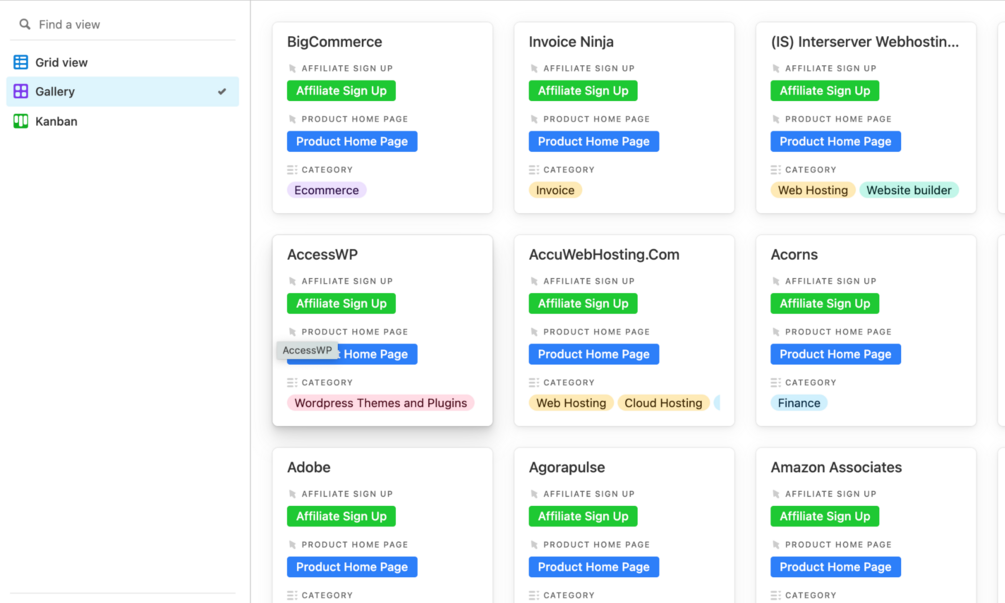Open AccuWebHosting Affiliate Sign Up button
Image resolution: width=1005 pixels, height=603 pixels.
click(x=583, y=303)
